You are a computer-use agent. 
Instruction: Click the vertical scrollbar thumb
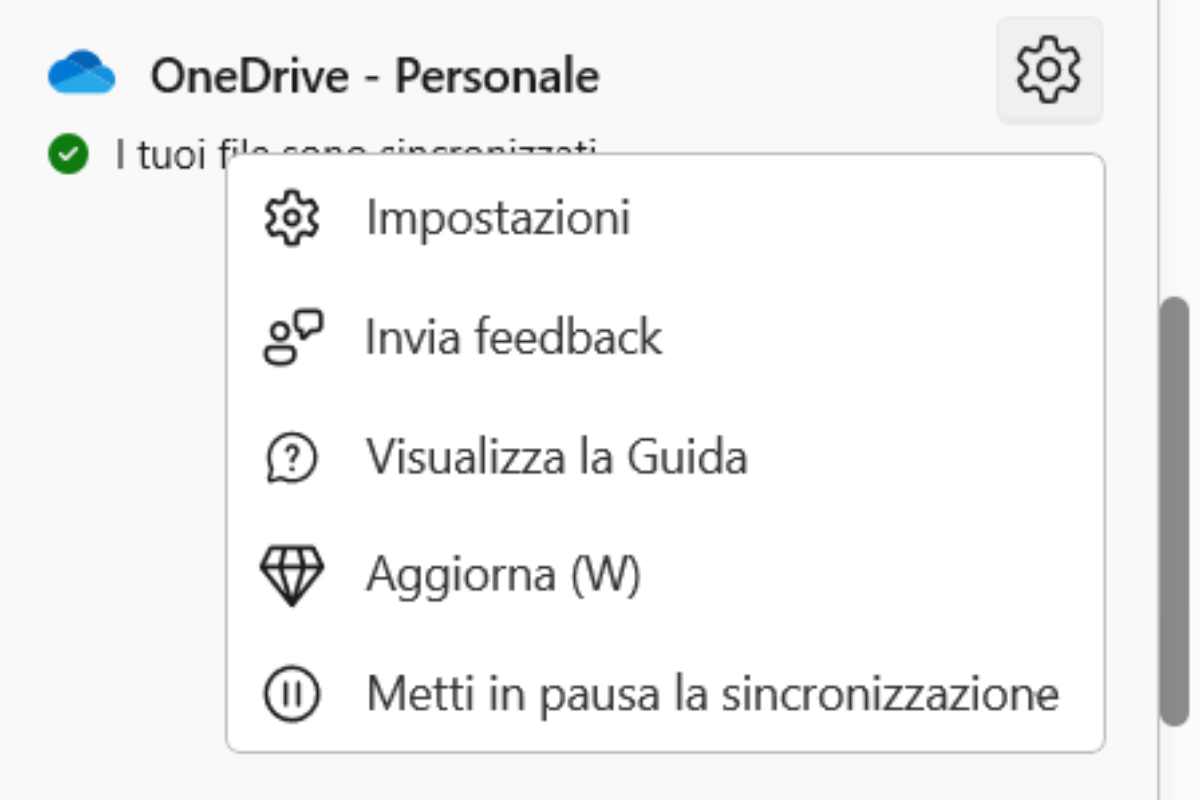point(1174,510)
